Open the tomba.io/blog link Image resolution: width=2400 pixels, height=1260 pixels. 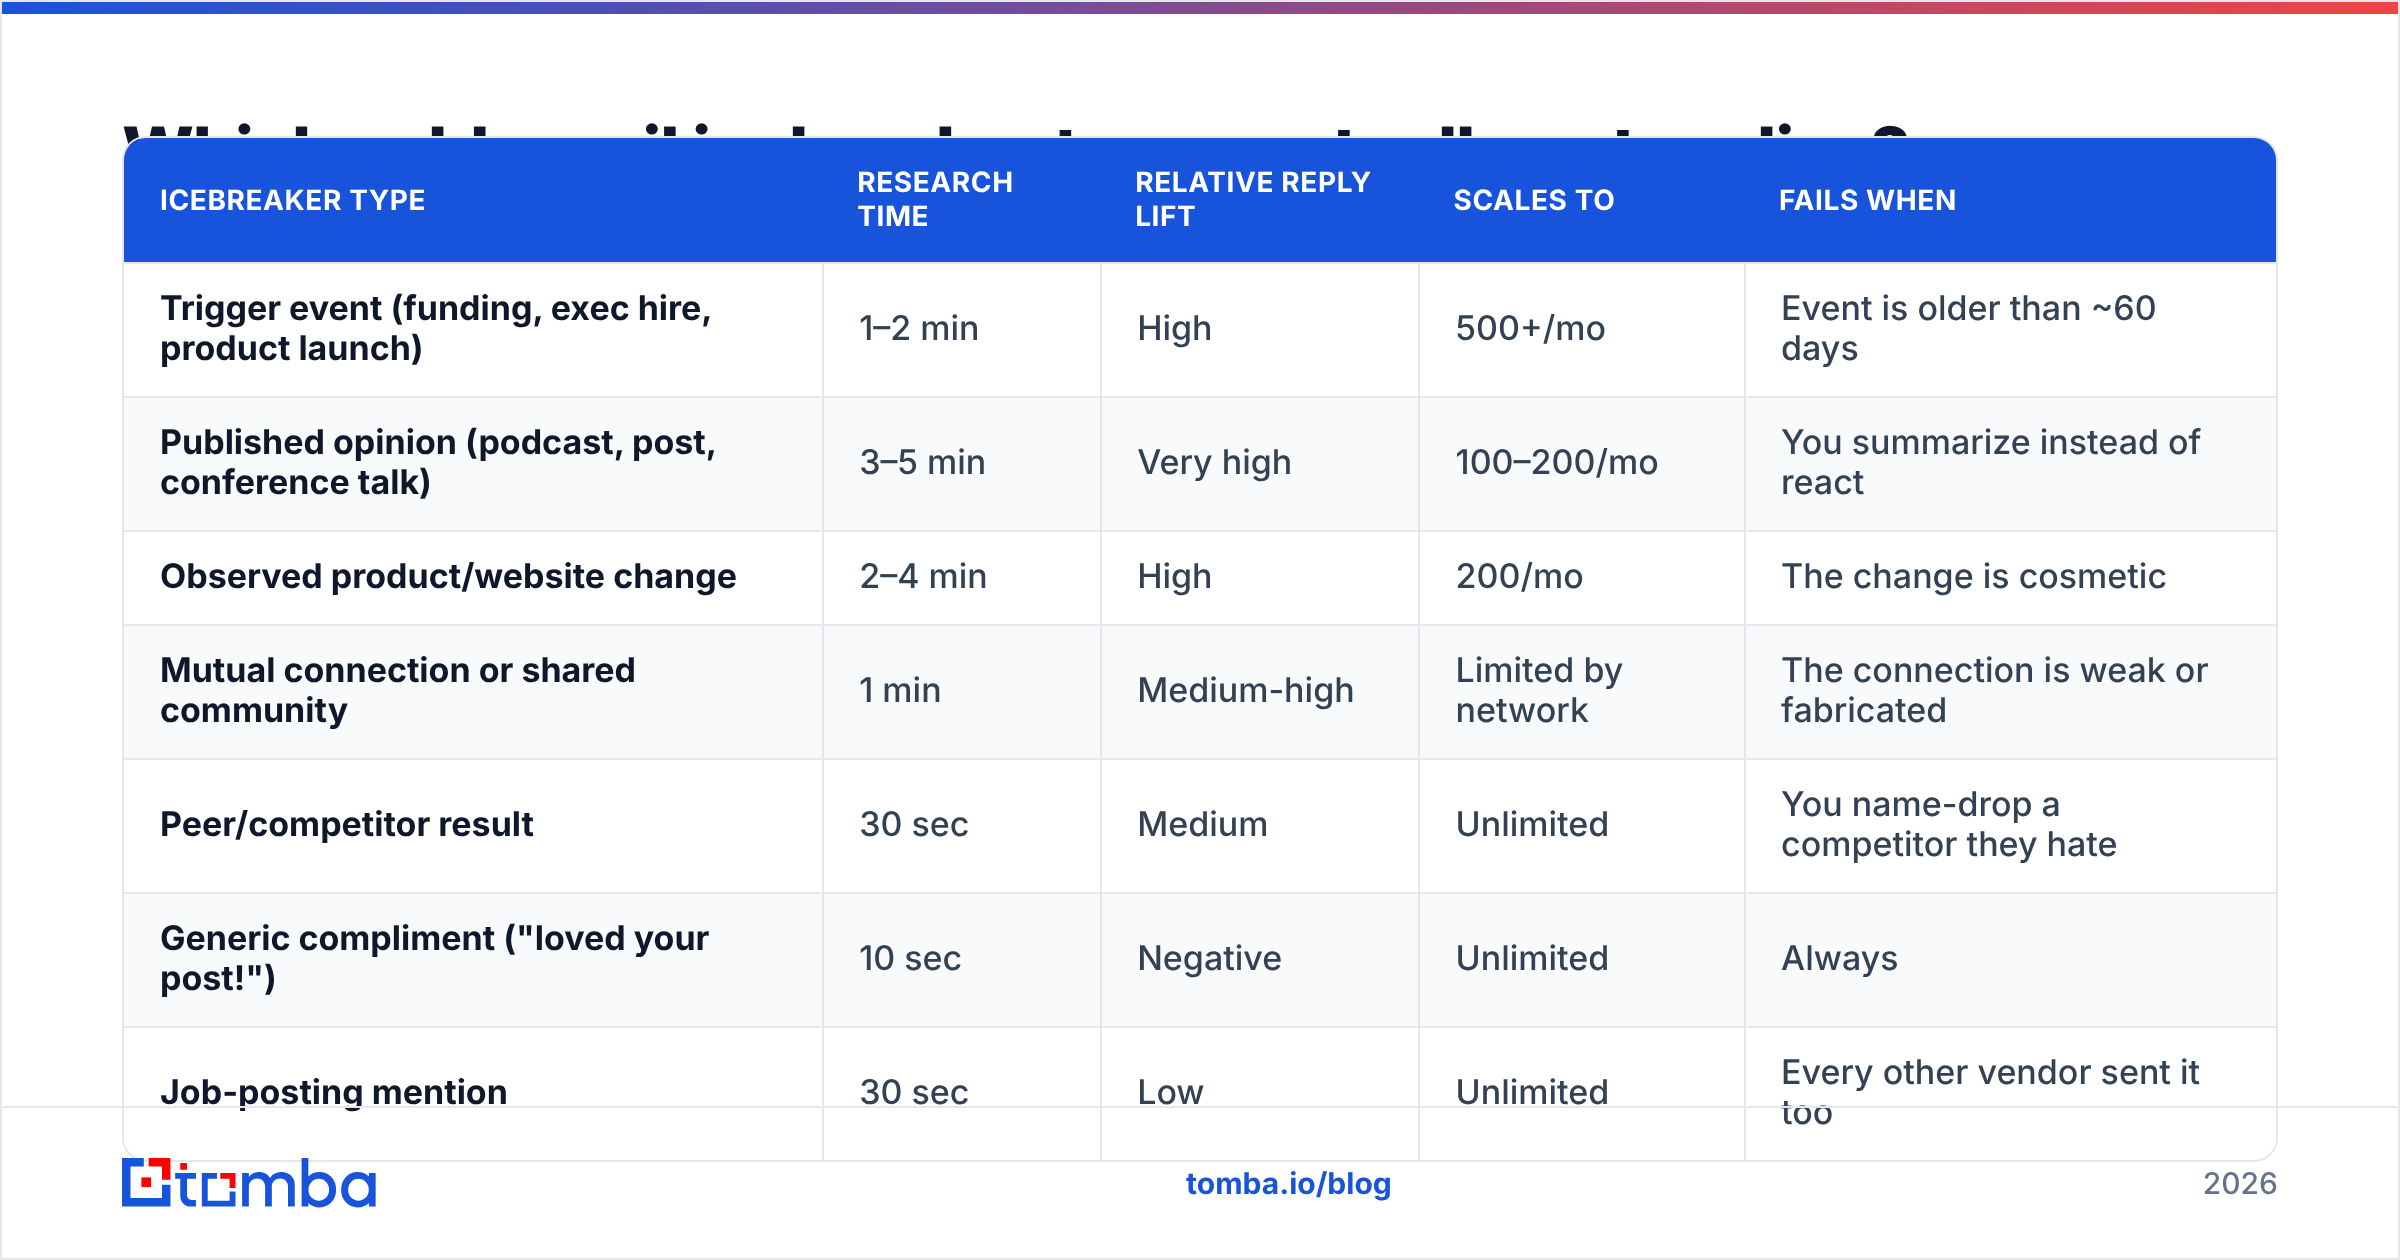pos(1288,1184)
